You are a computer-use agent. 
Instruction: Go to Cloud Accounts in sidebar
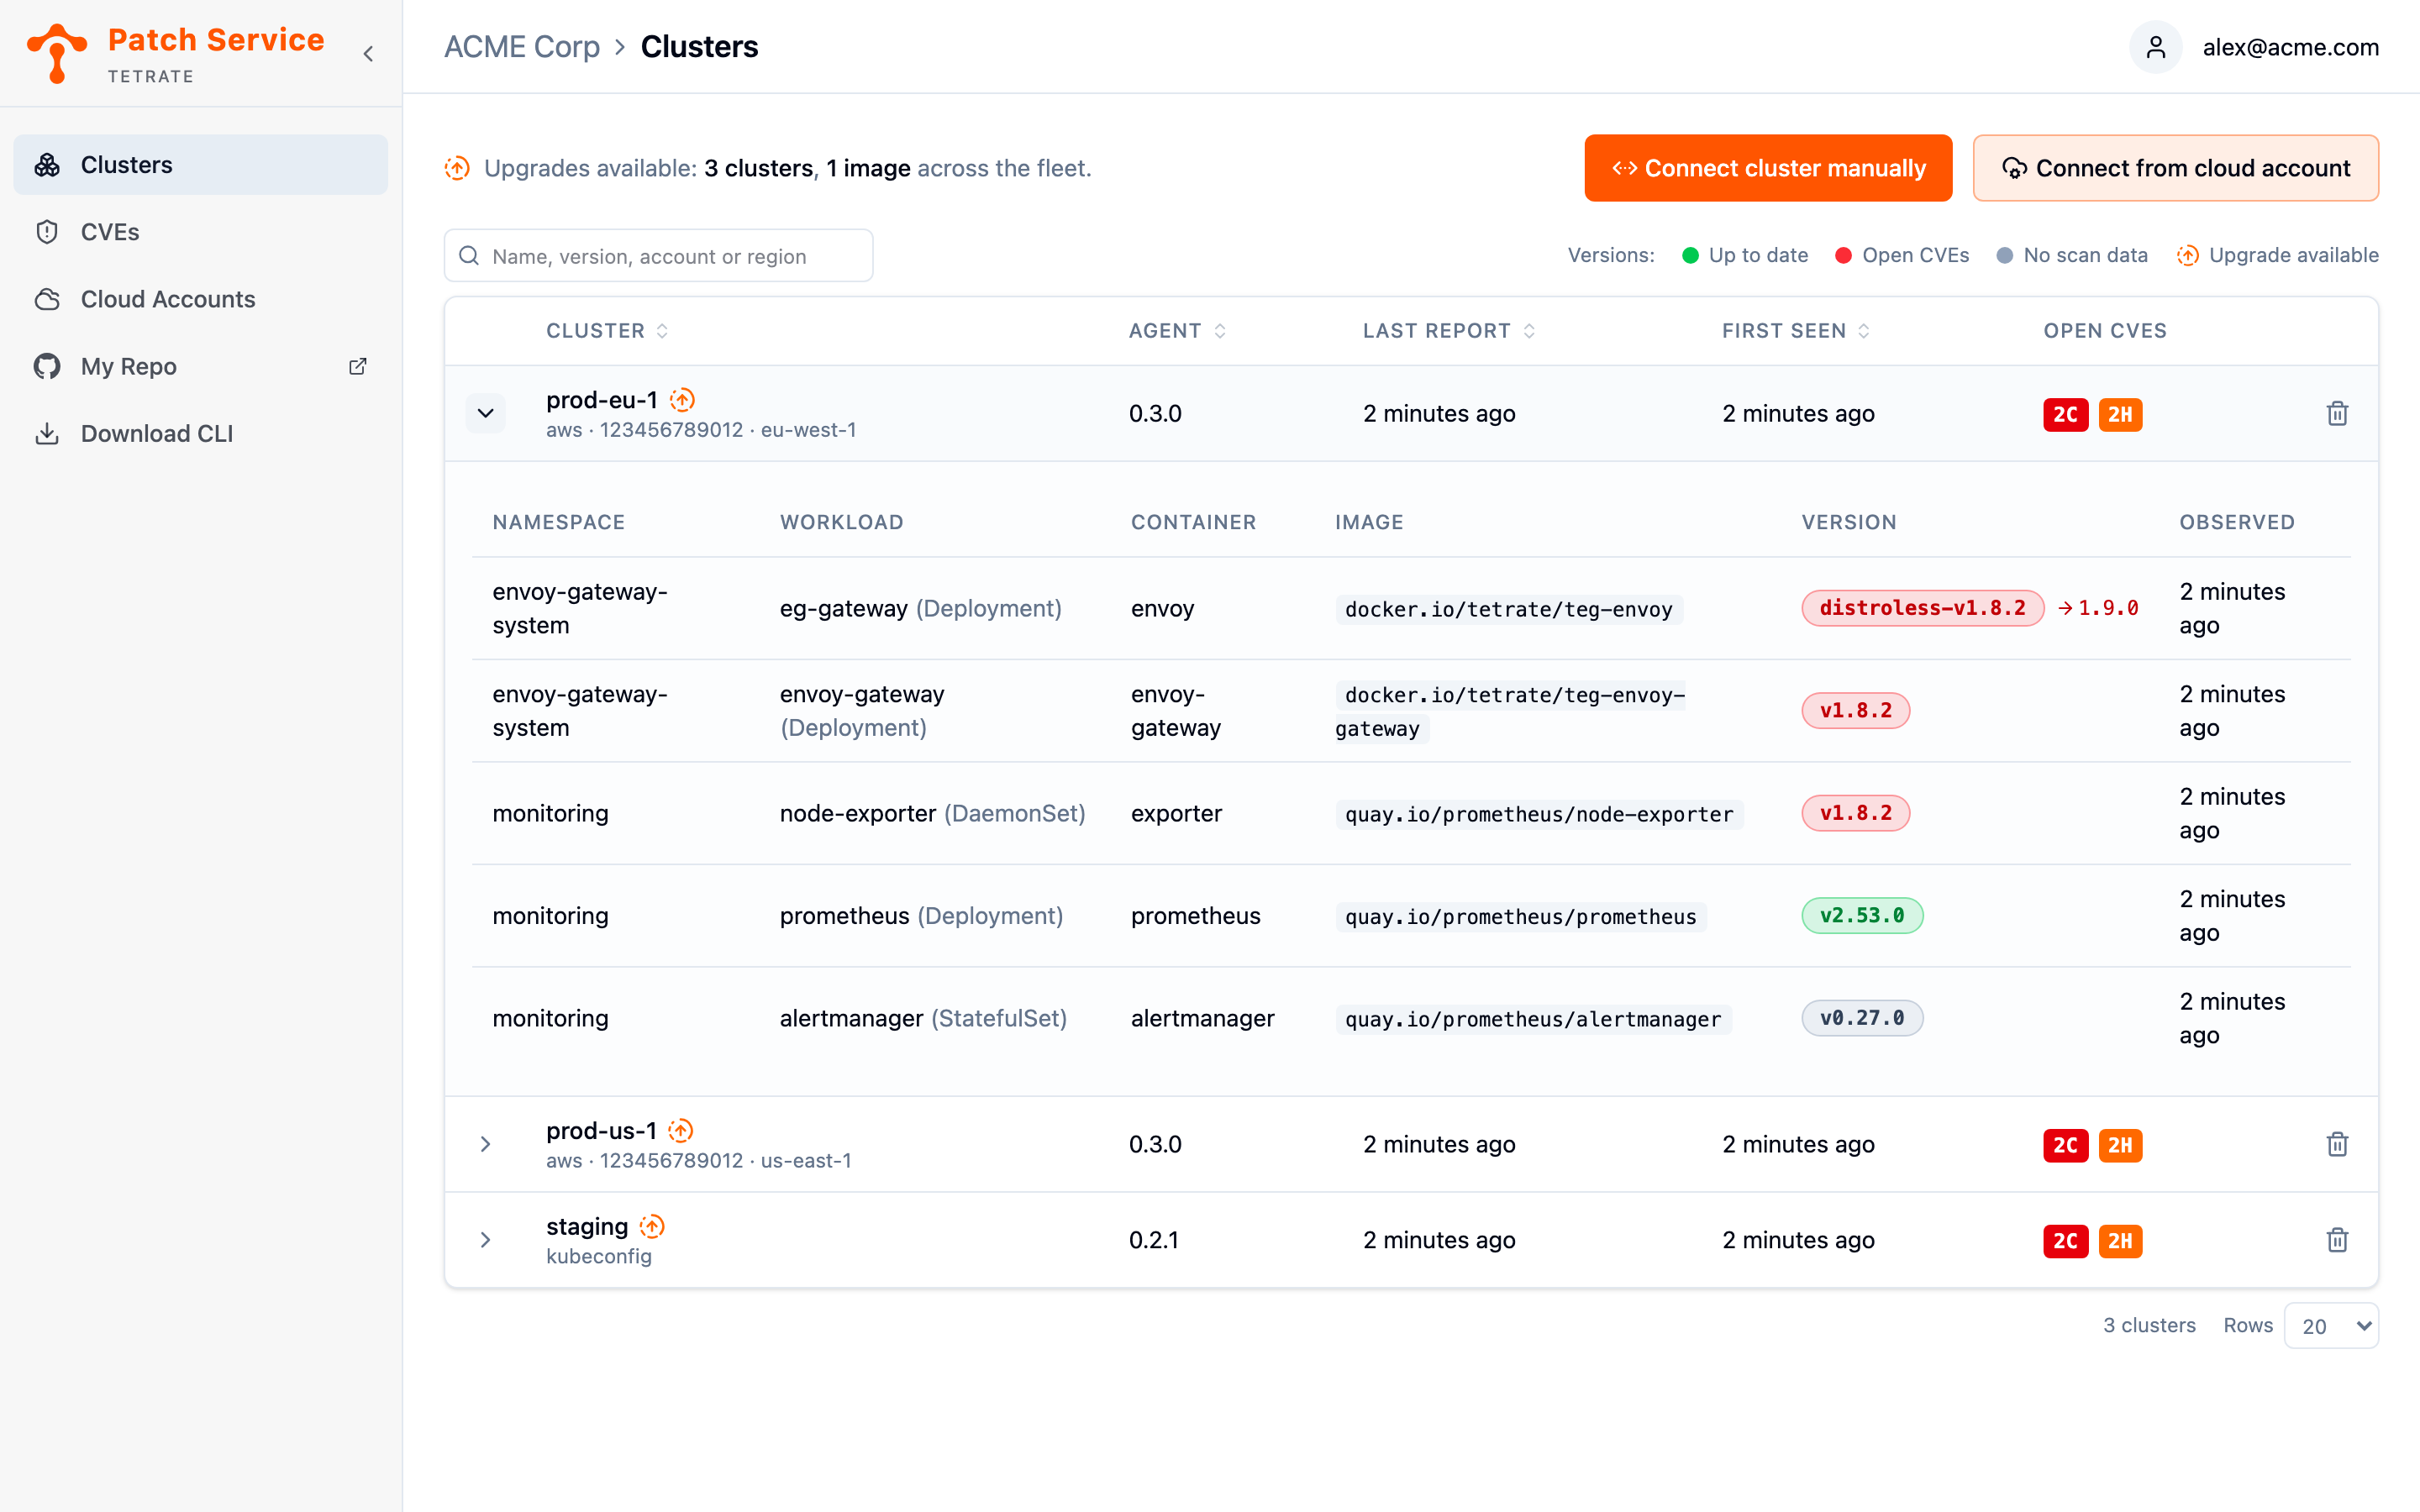click(200, 299)
